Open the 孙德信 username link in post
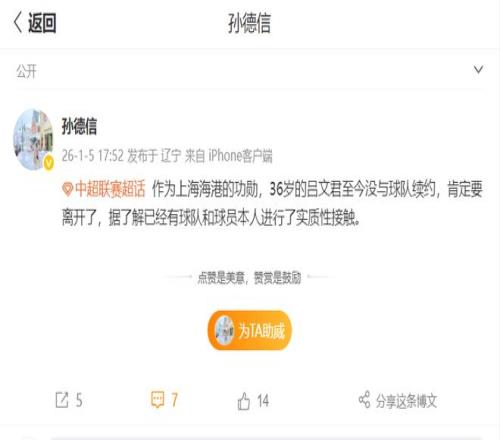Screen dimensions: 500x440 (x=79, y=126)
